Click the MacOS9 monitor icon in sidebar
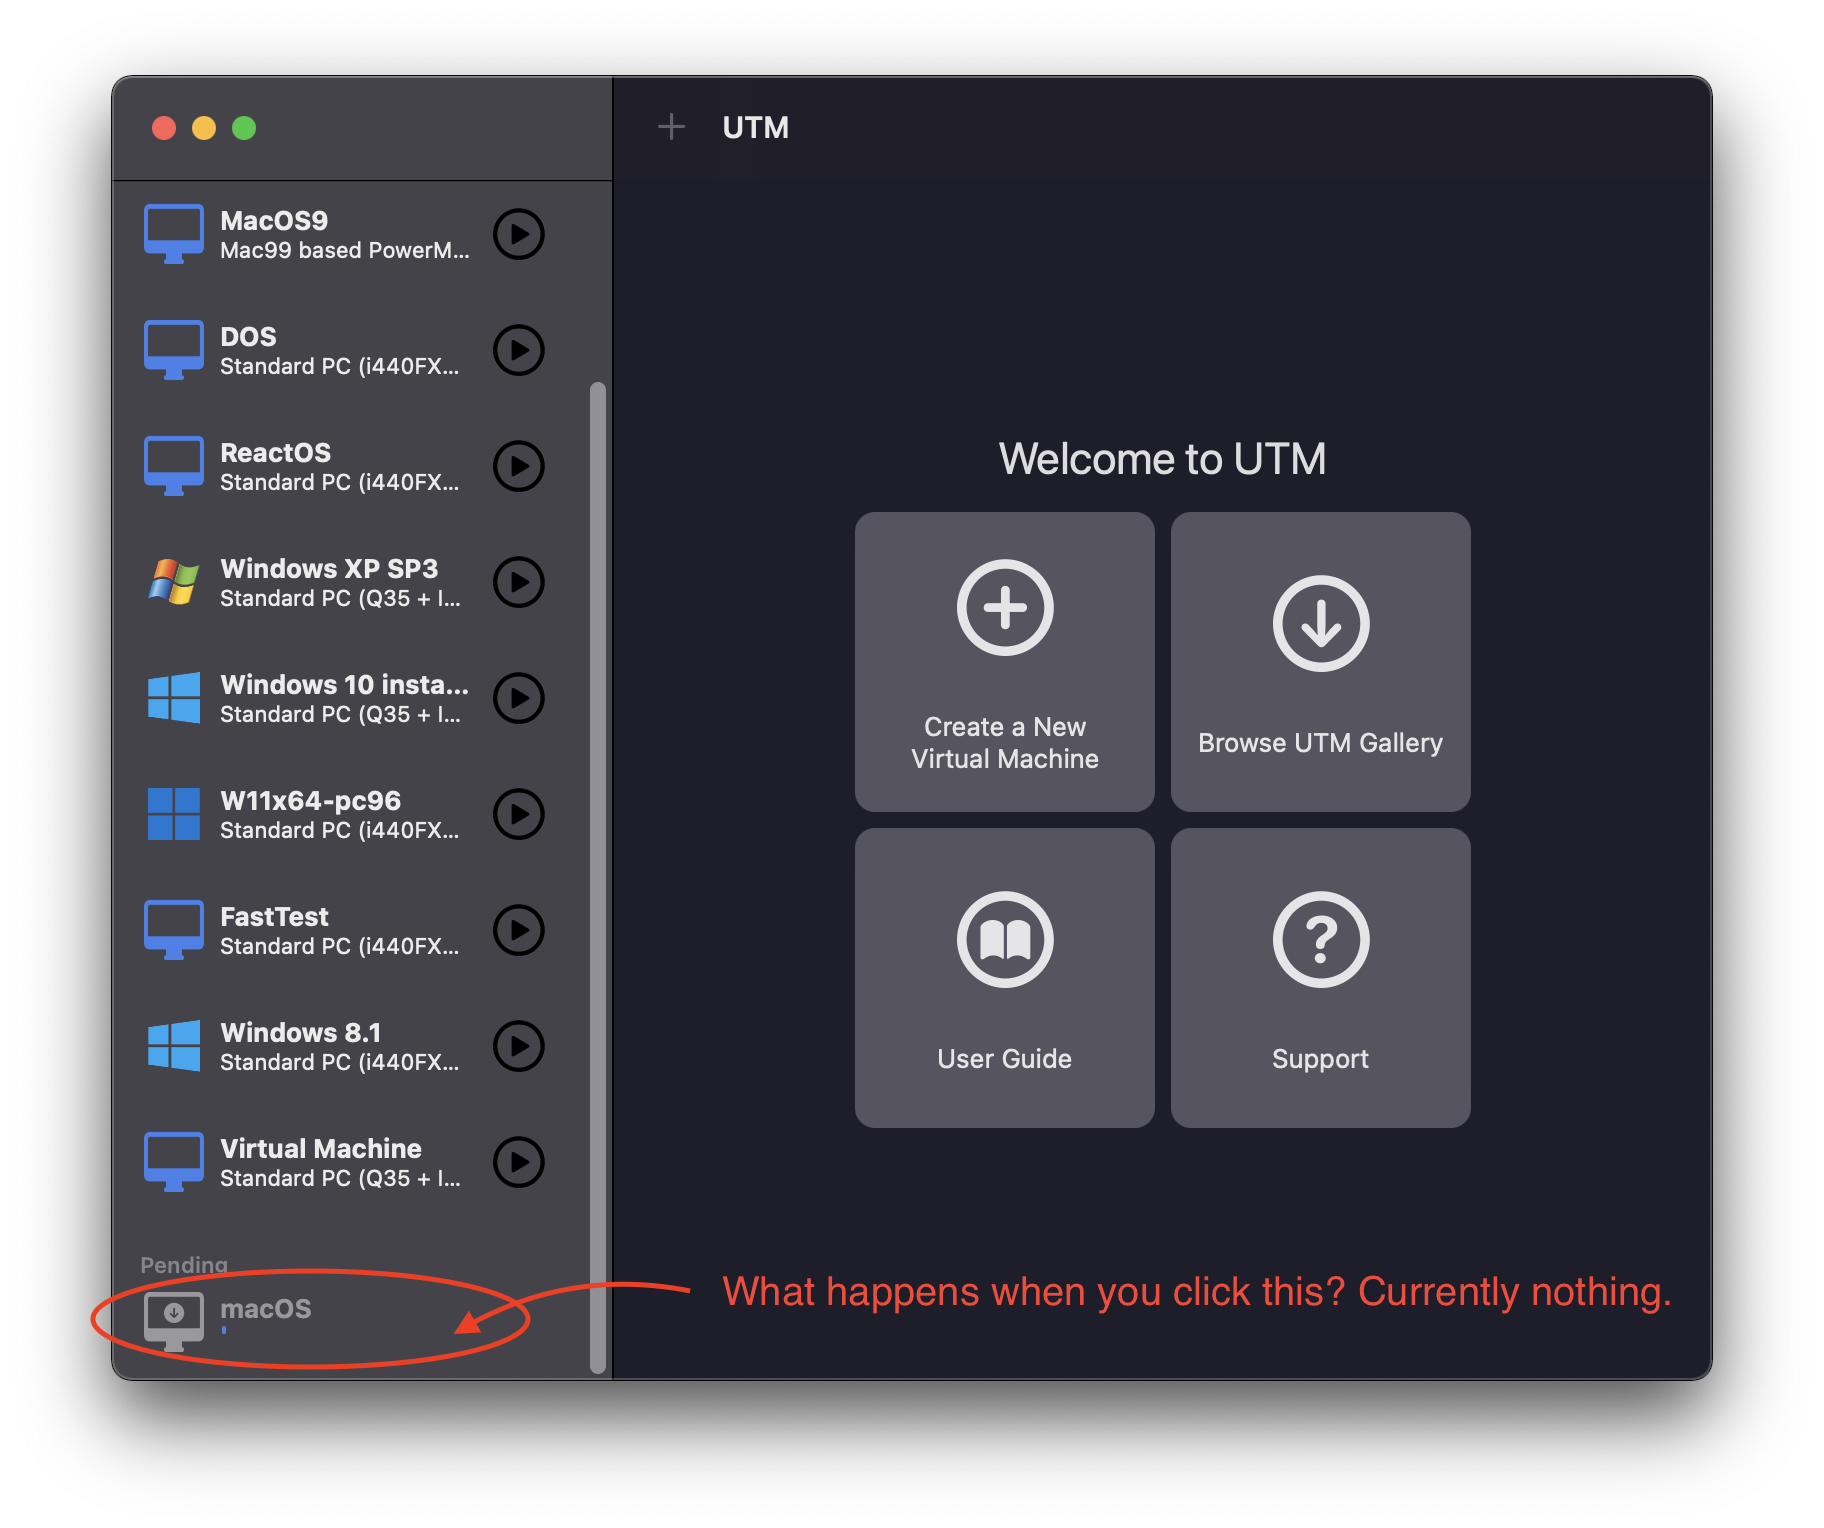 tap(174, 232)
